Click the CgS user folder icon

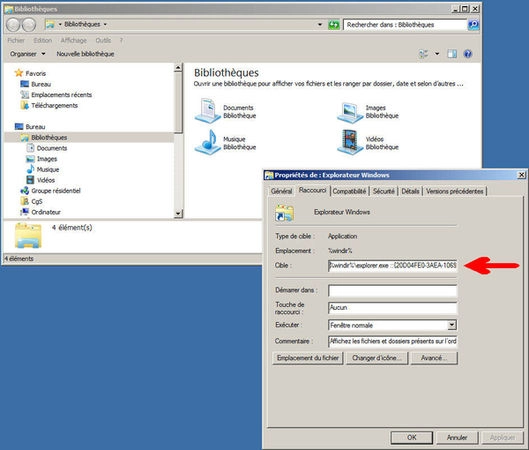click(x=25, y=201)
